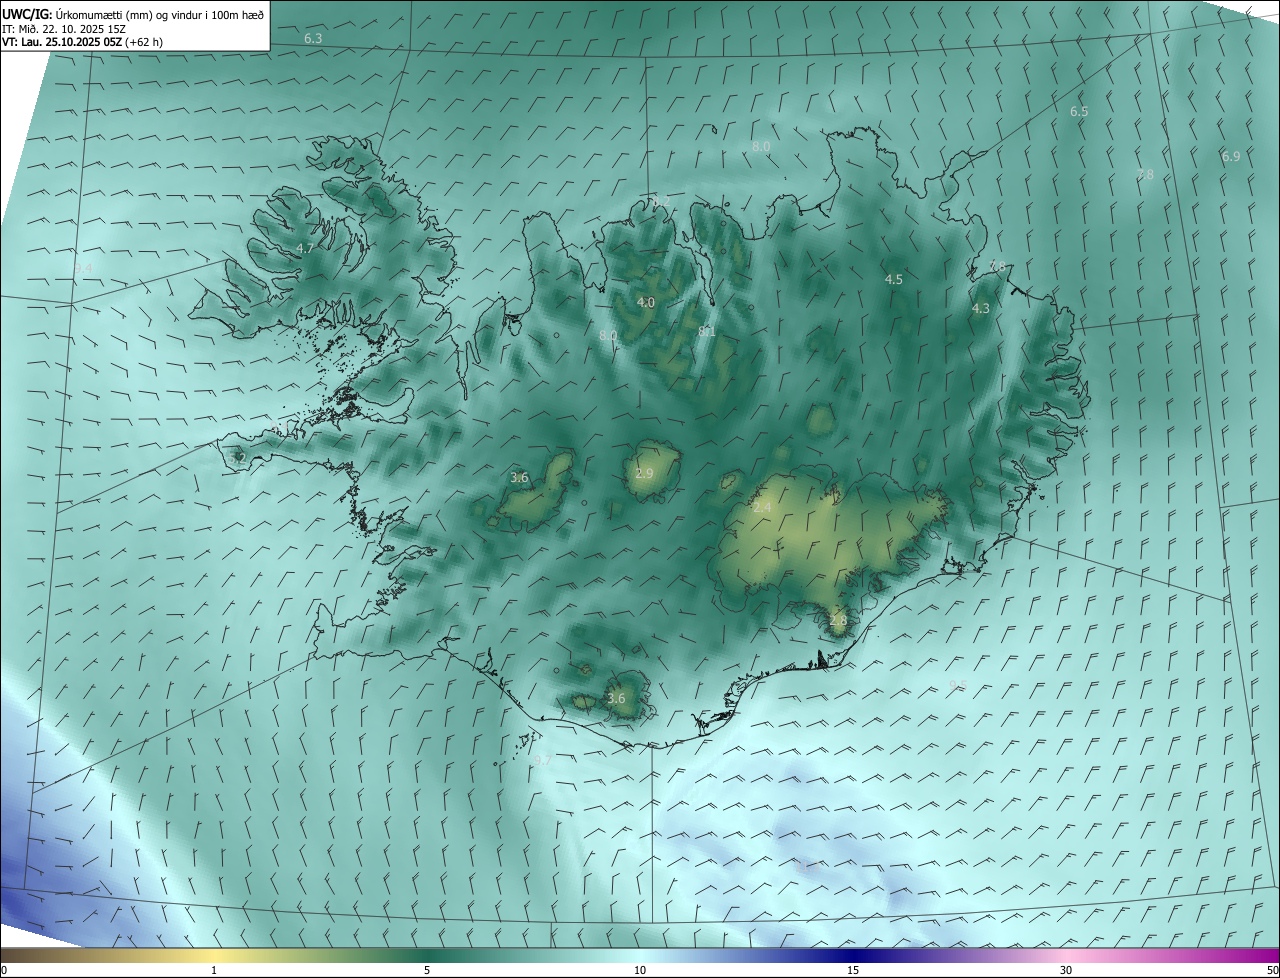Viewport: 1280px width, 978px height.
Task: Click the 15 tick on the colour scale
Action: coord(853,970)
